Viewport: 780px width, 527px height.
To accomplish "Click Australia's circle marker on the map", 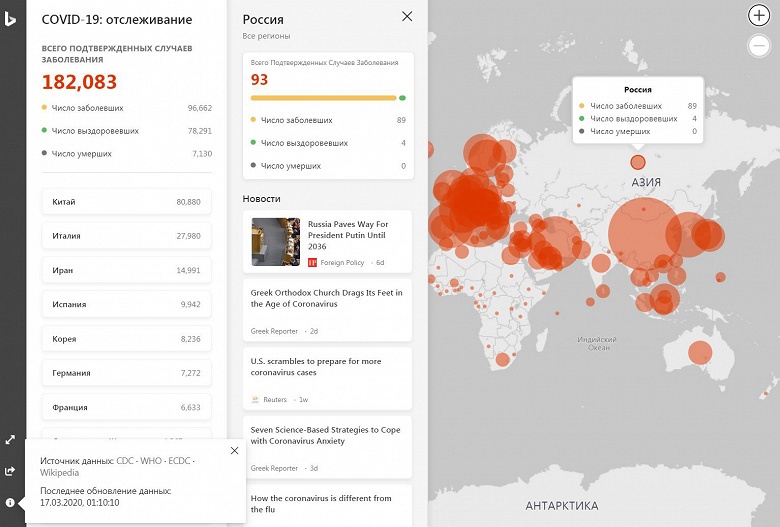I will coord(696,354).
